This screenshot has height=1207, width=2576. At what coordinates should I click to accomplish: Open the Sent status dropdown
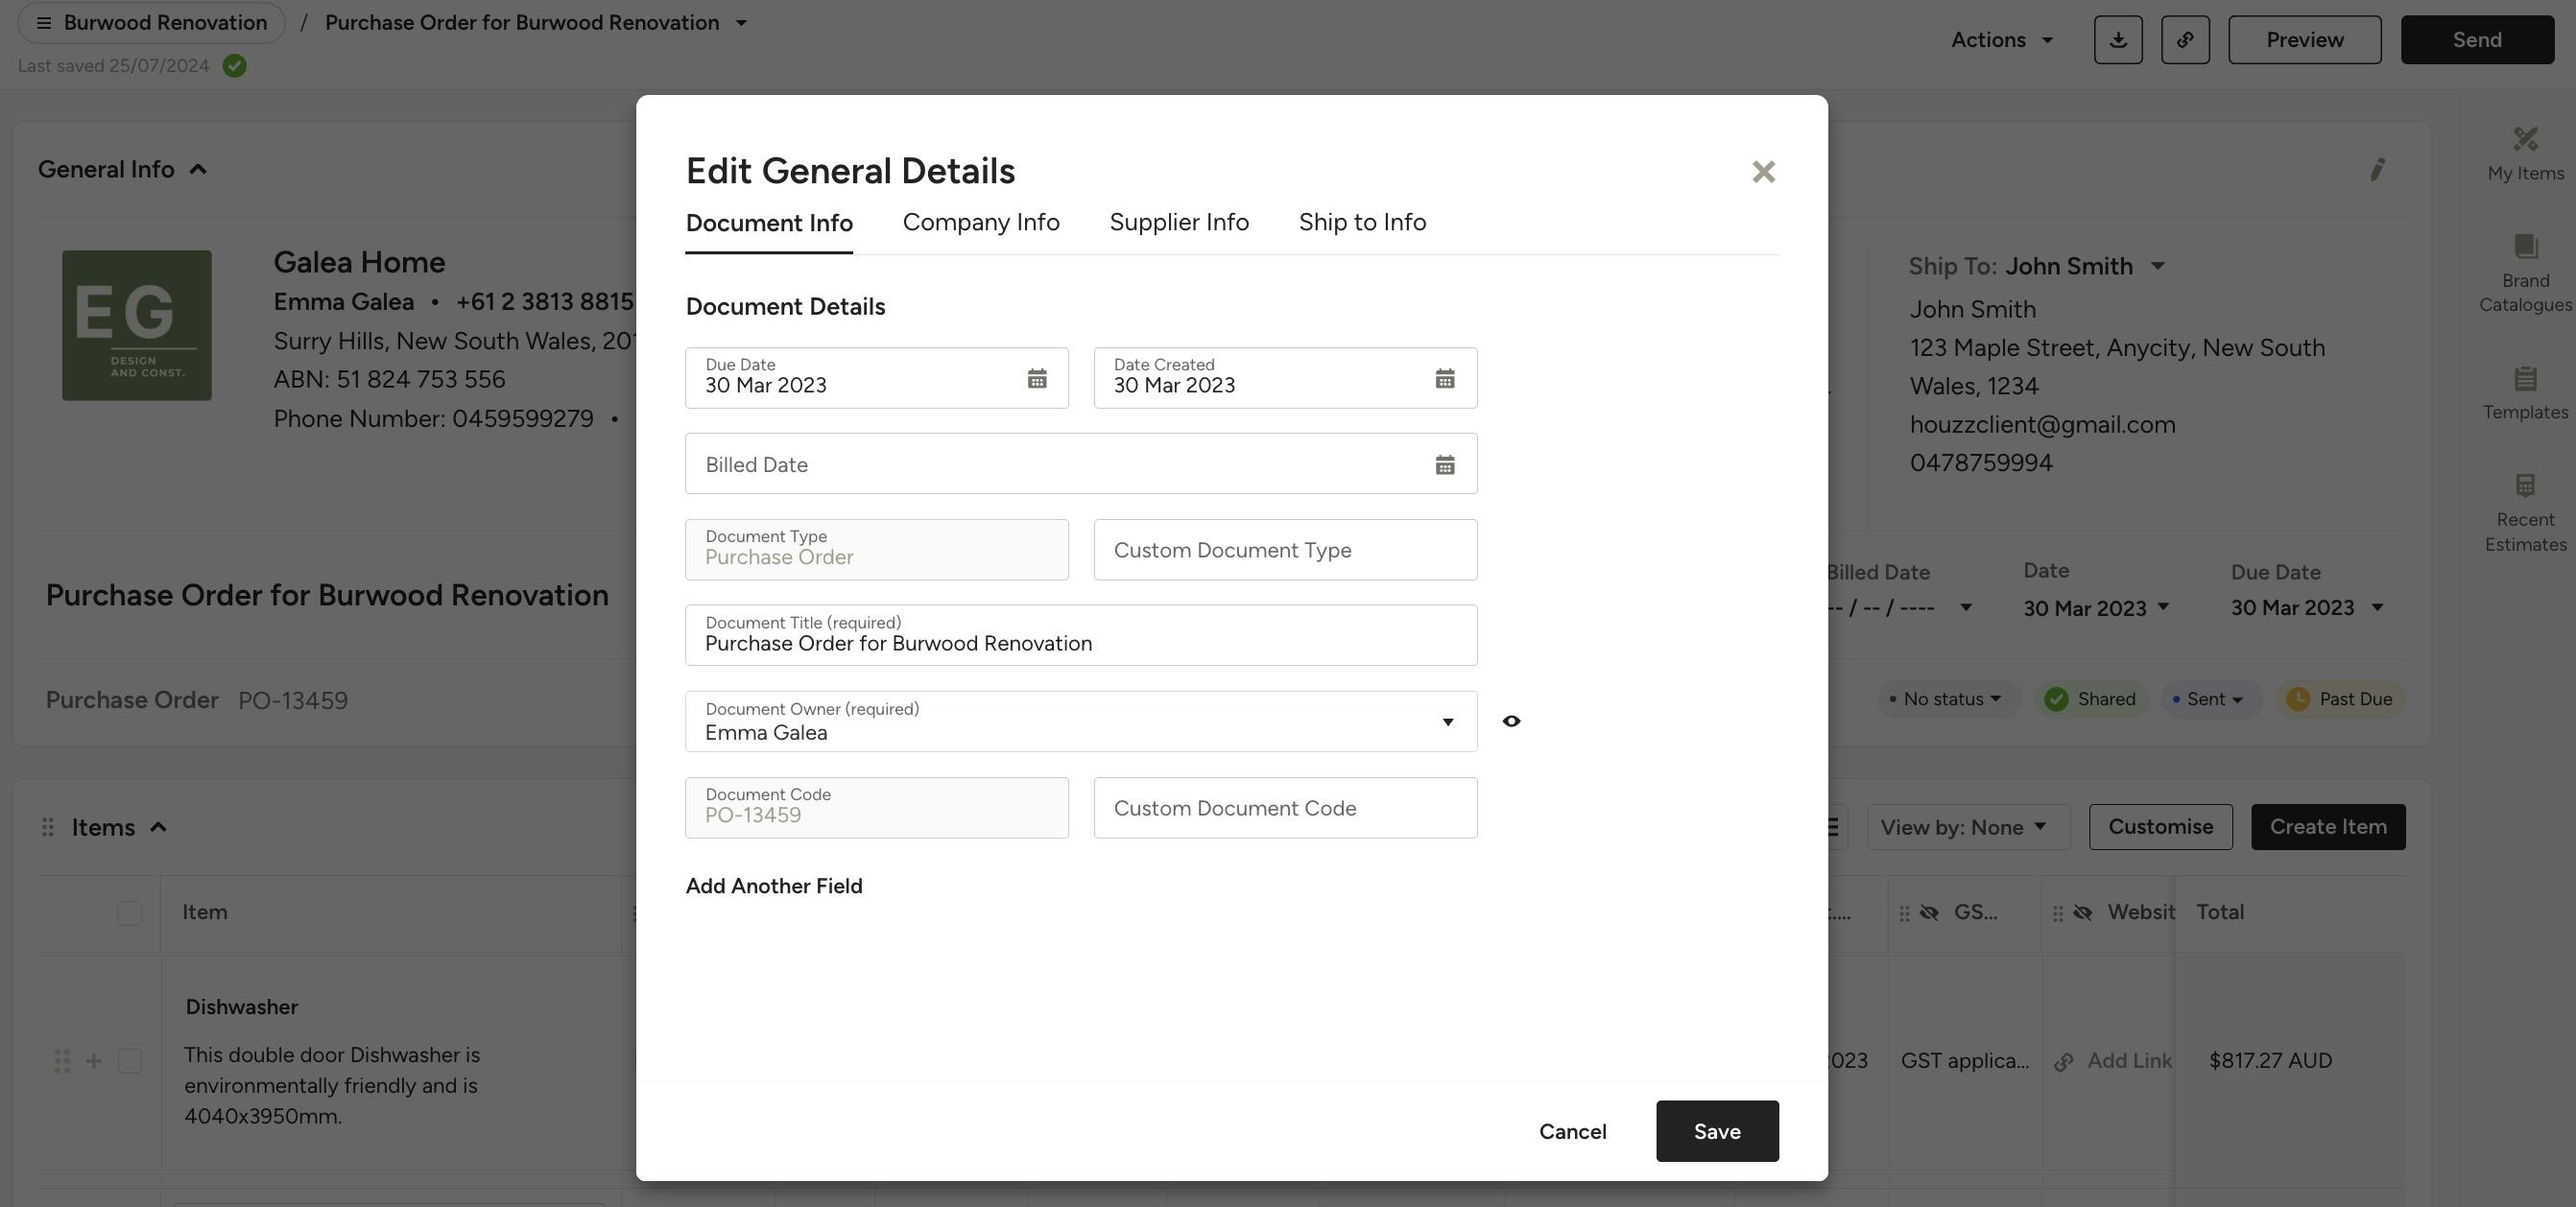pos(2212,699)
